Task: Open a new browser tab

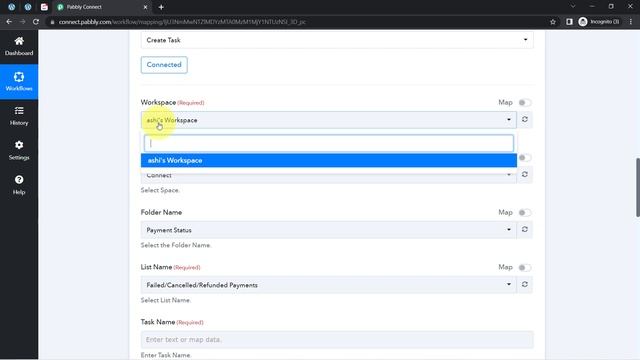Action: (161, 7)
